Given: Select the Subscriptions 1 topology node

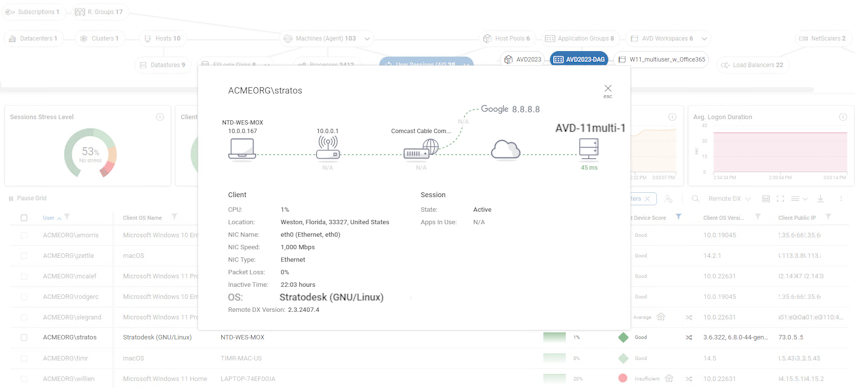Looking at the screenshot, I should 35,12.
